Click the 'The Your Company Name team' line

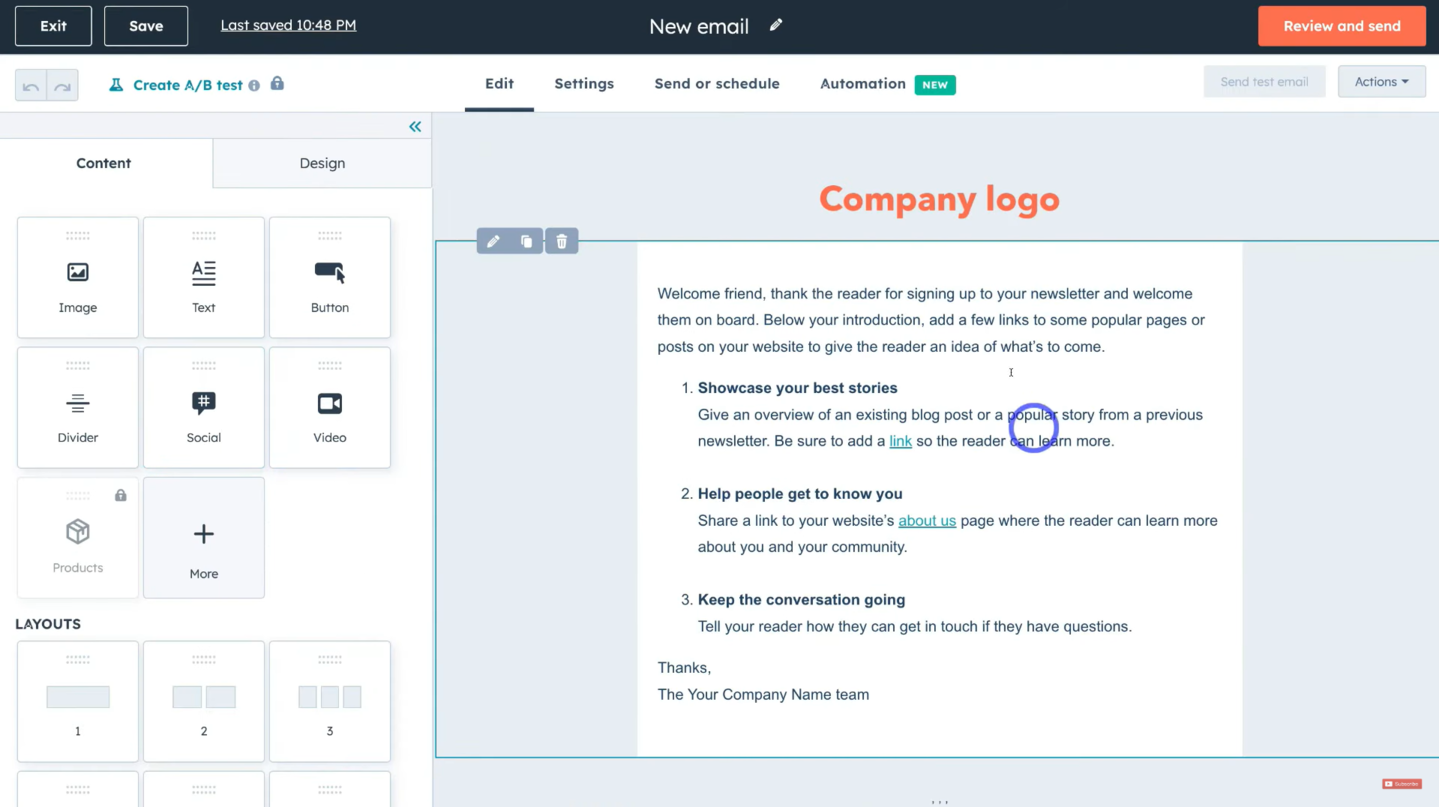(x=763, y=695)
